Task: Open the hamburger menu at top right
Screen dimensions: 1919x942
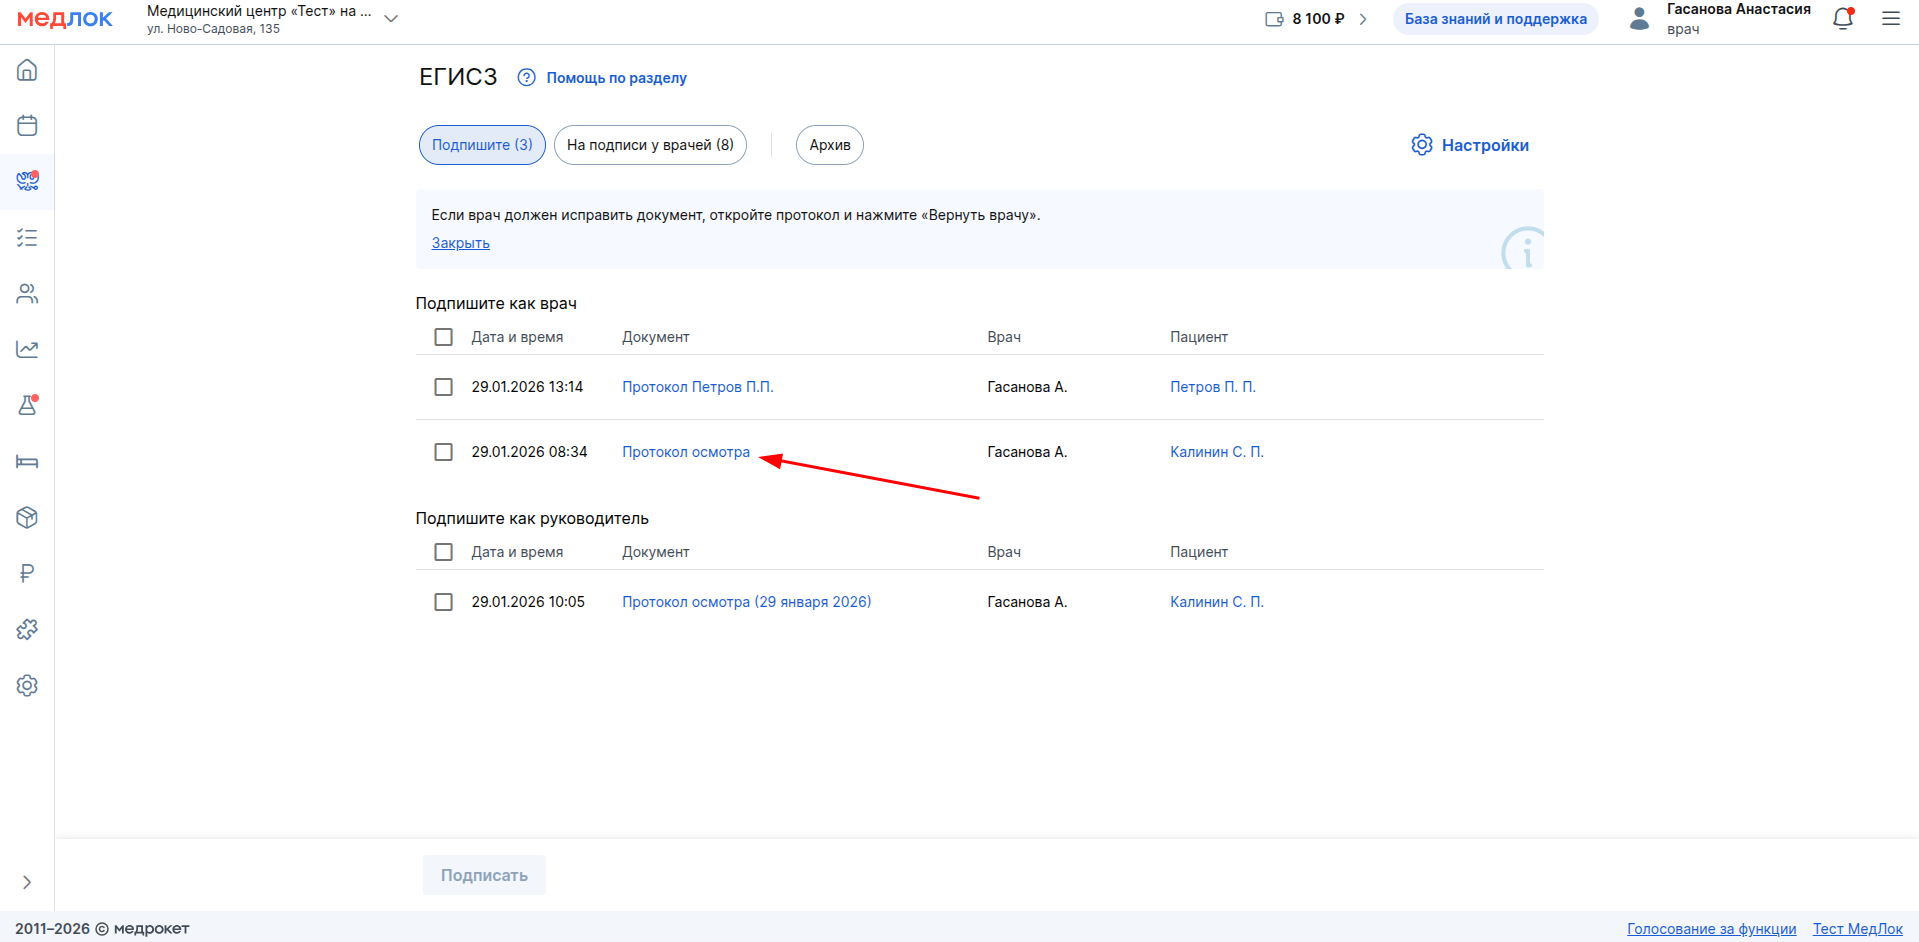Action: point(1890,19)
